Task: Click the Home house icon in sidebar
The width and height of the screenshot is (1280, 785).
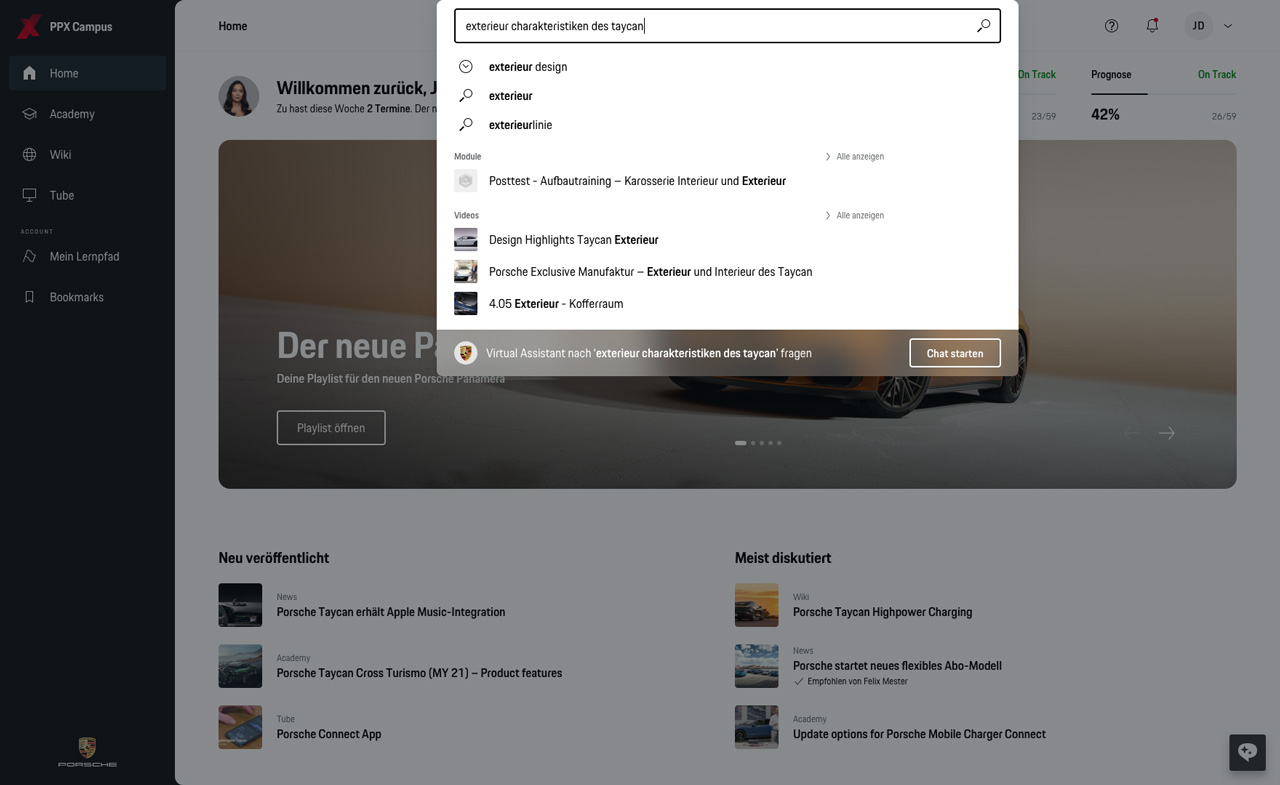Action: tap(30, 73)
